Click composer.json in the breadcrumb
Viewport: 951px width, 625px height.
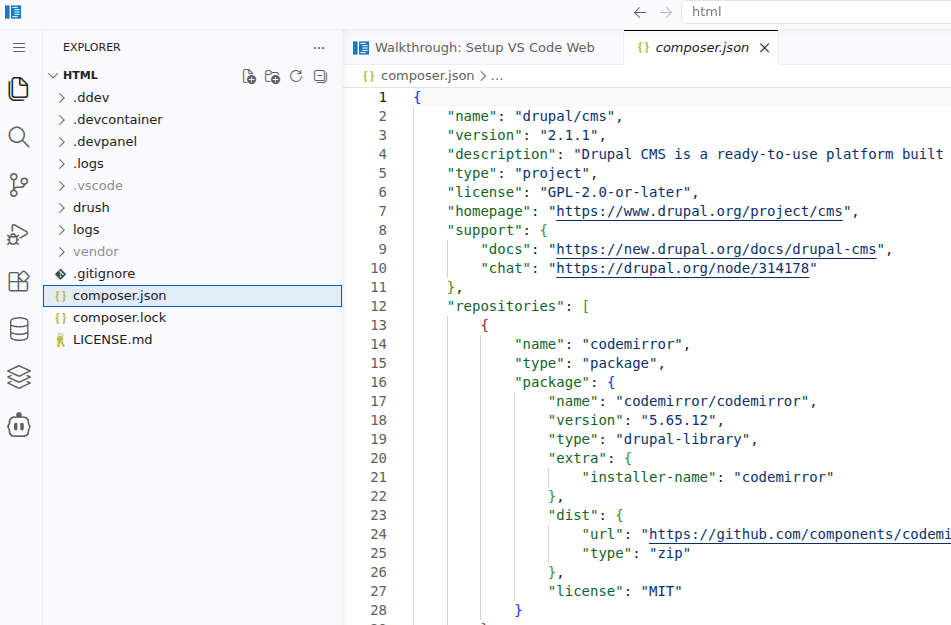[x=427, y=76]
